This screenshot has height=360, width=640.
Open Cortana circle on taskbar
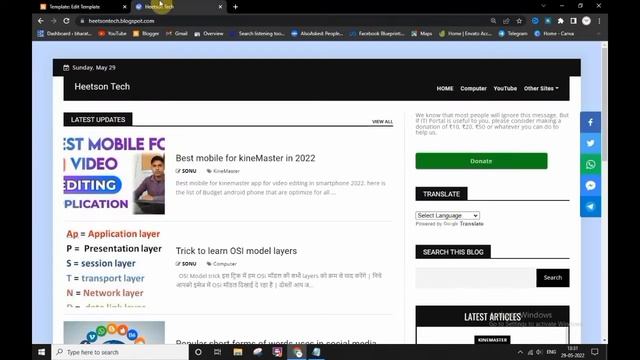click(198, 352)
